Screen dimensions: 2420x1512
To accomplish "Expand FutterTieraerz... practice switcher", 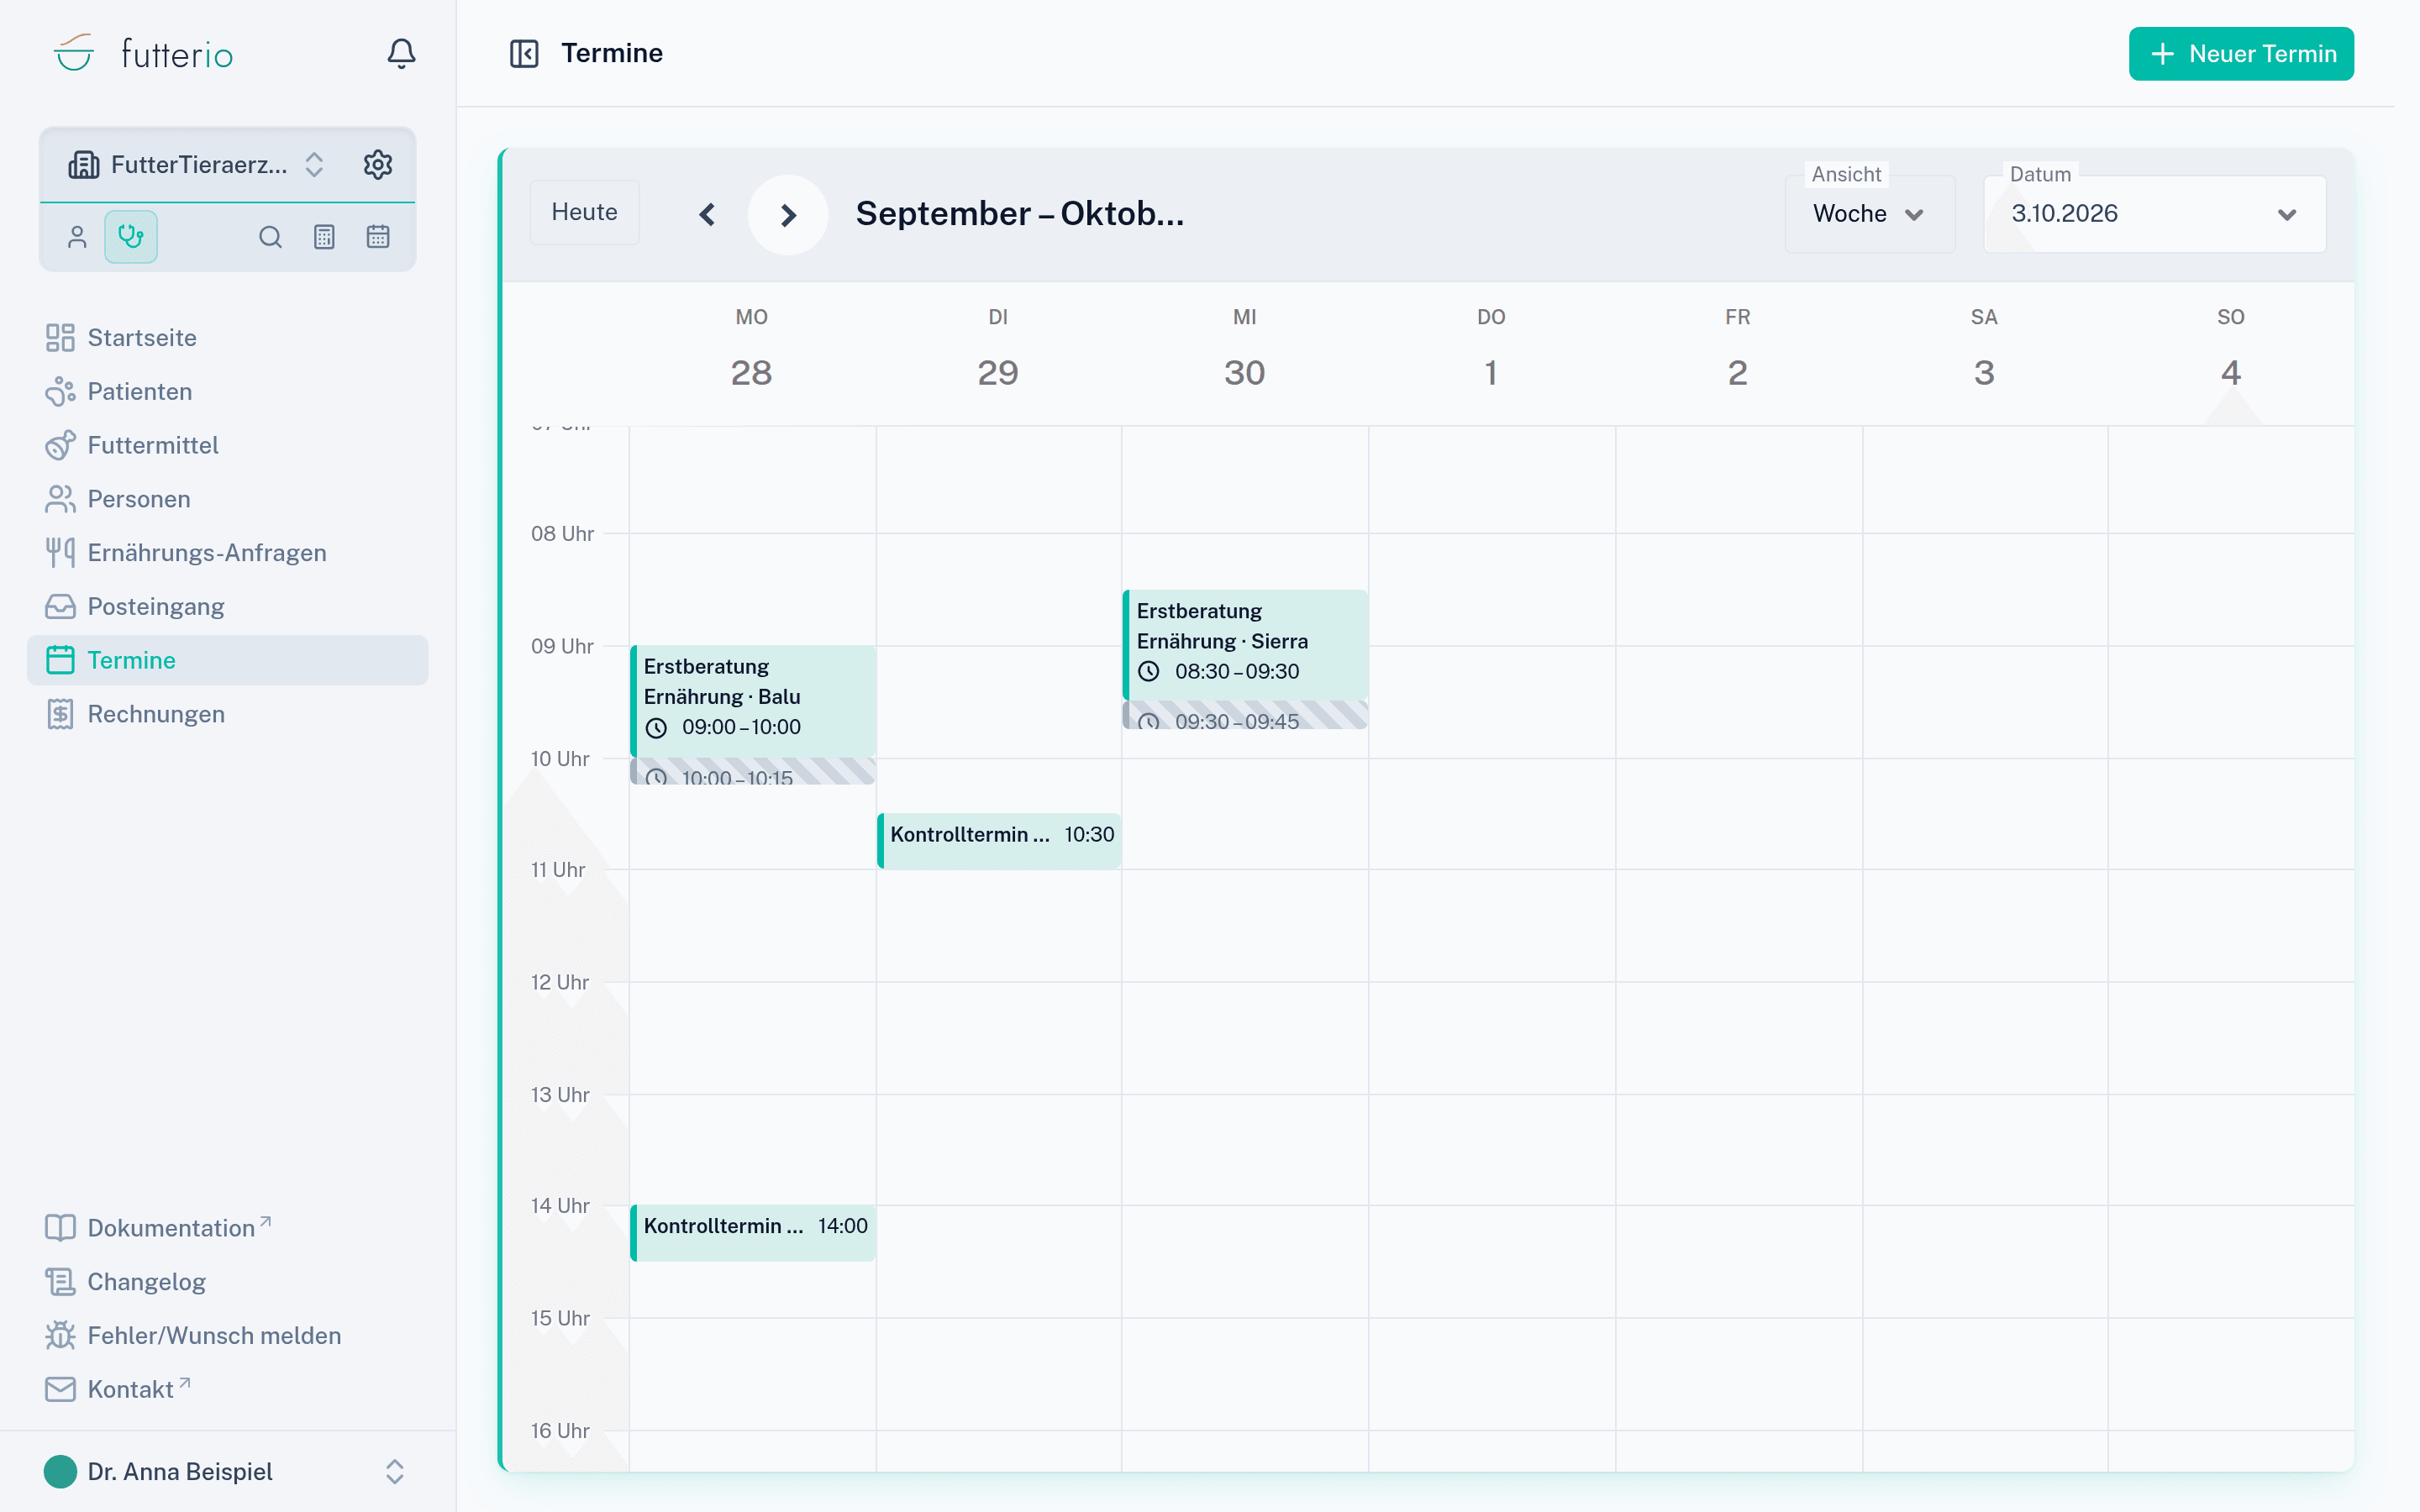I will tap(197, 165).
